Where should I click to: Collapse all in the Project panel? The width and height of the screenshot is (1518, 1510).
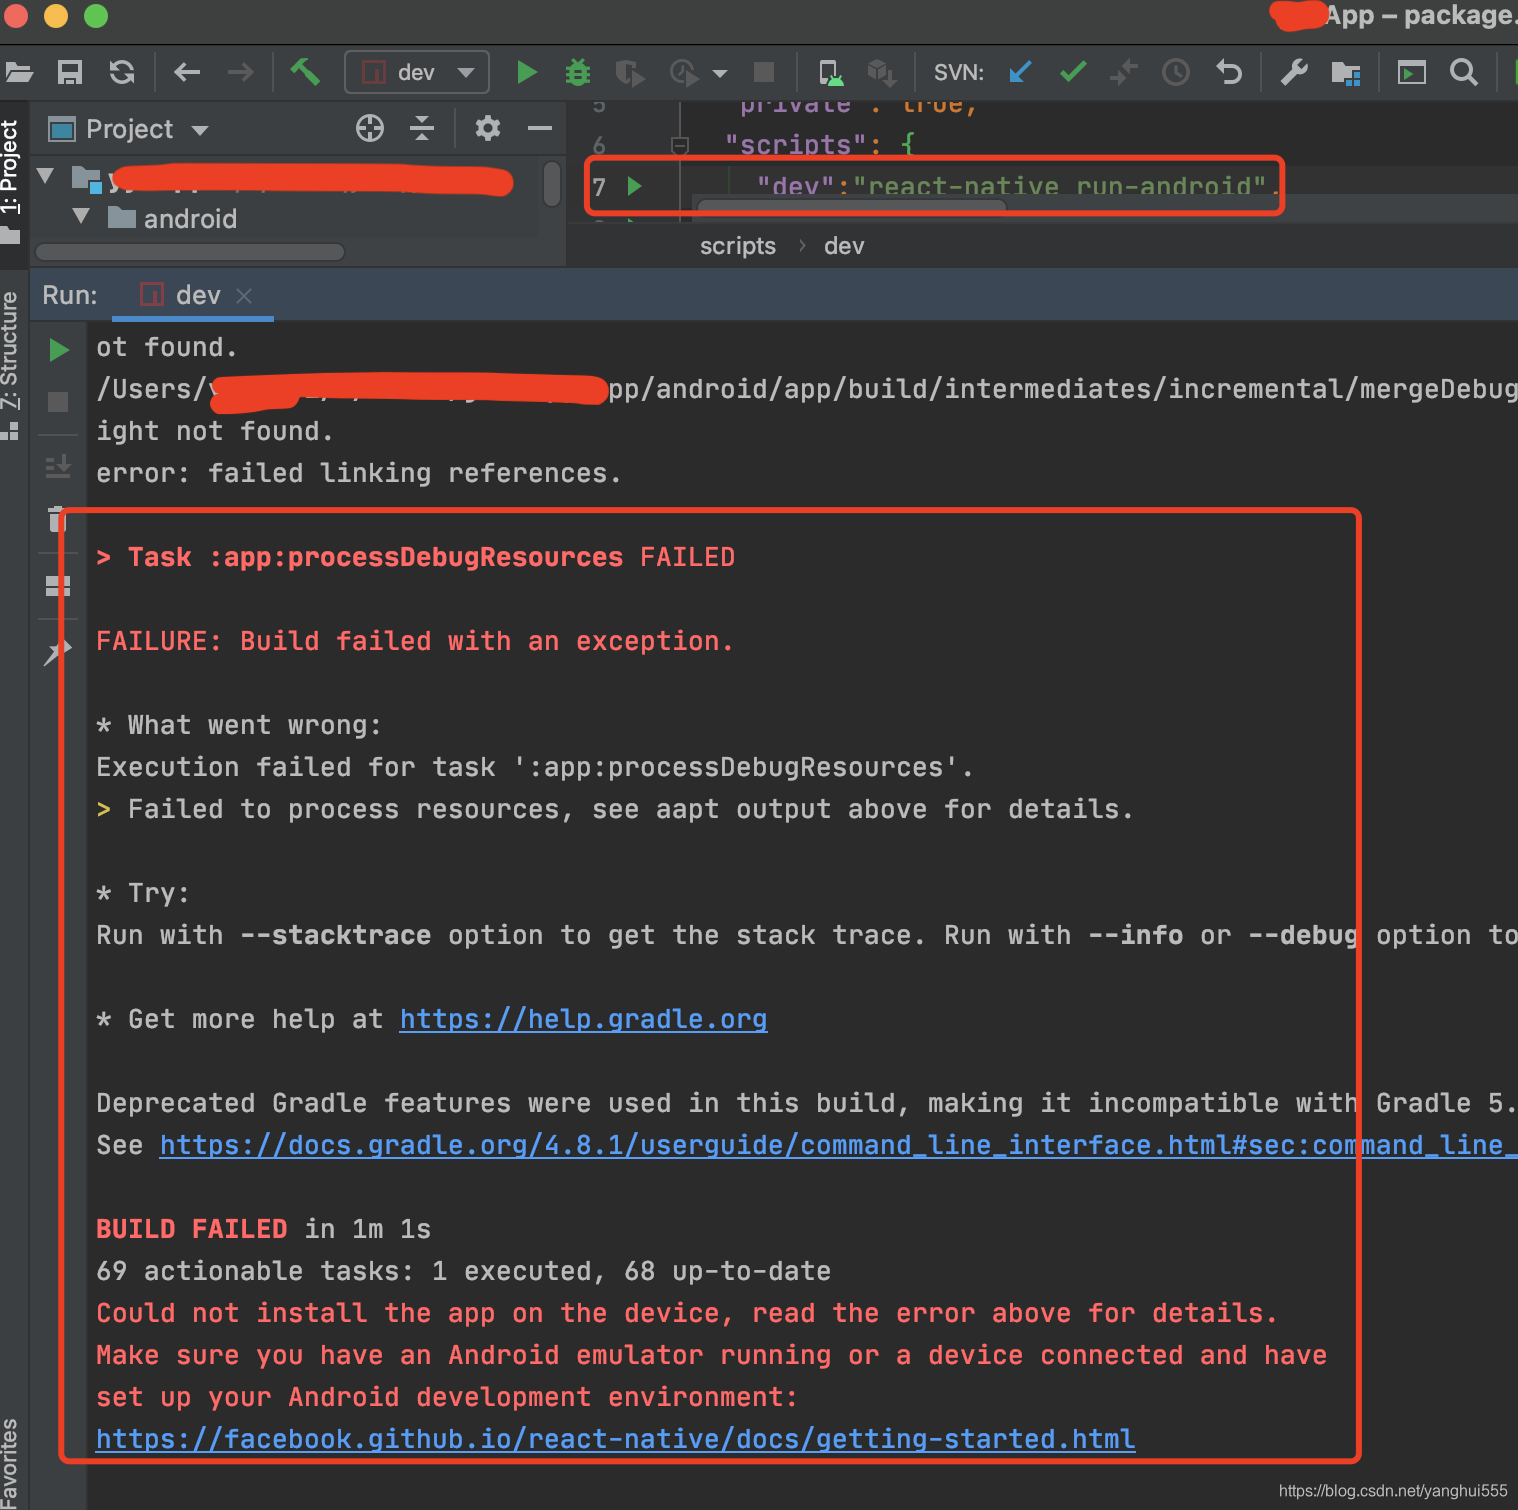[422, 128]
